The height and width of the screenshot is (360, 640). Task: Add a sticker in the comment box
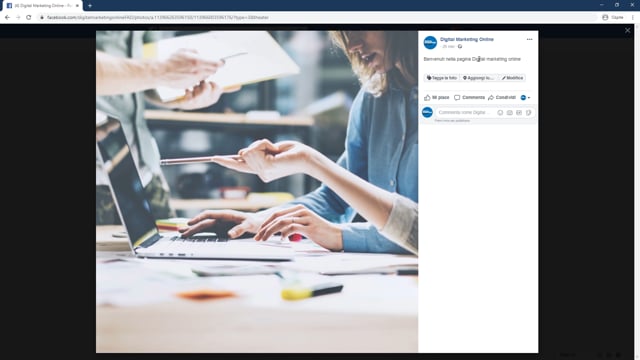(528, 113)
